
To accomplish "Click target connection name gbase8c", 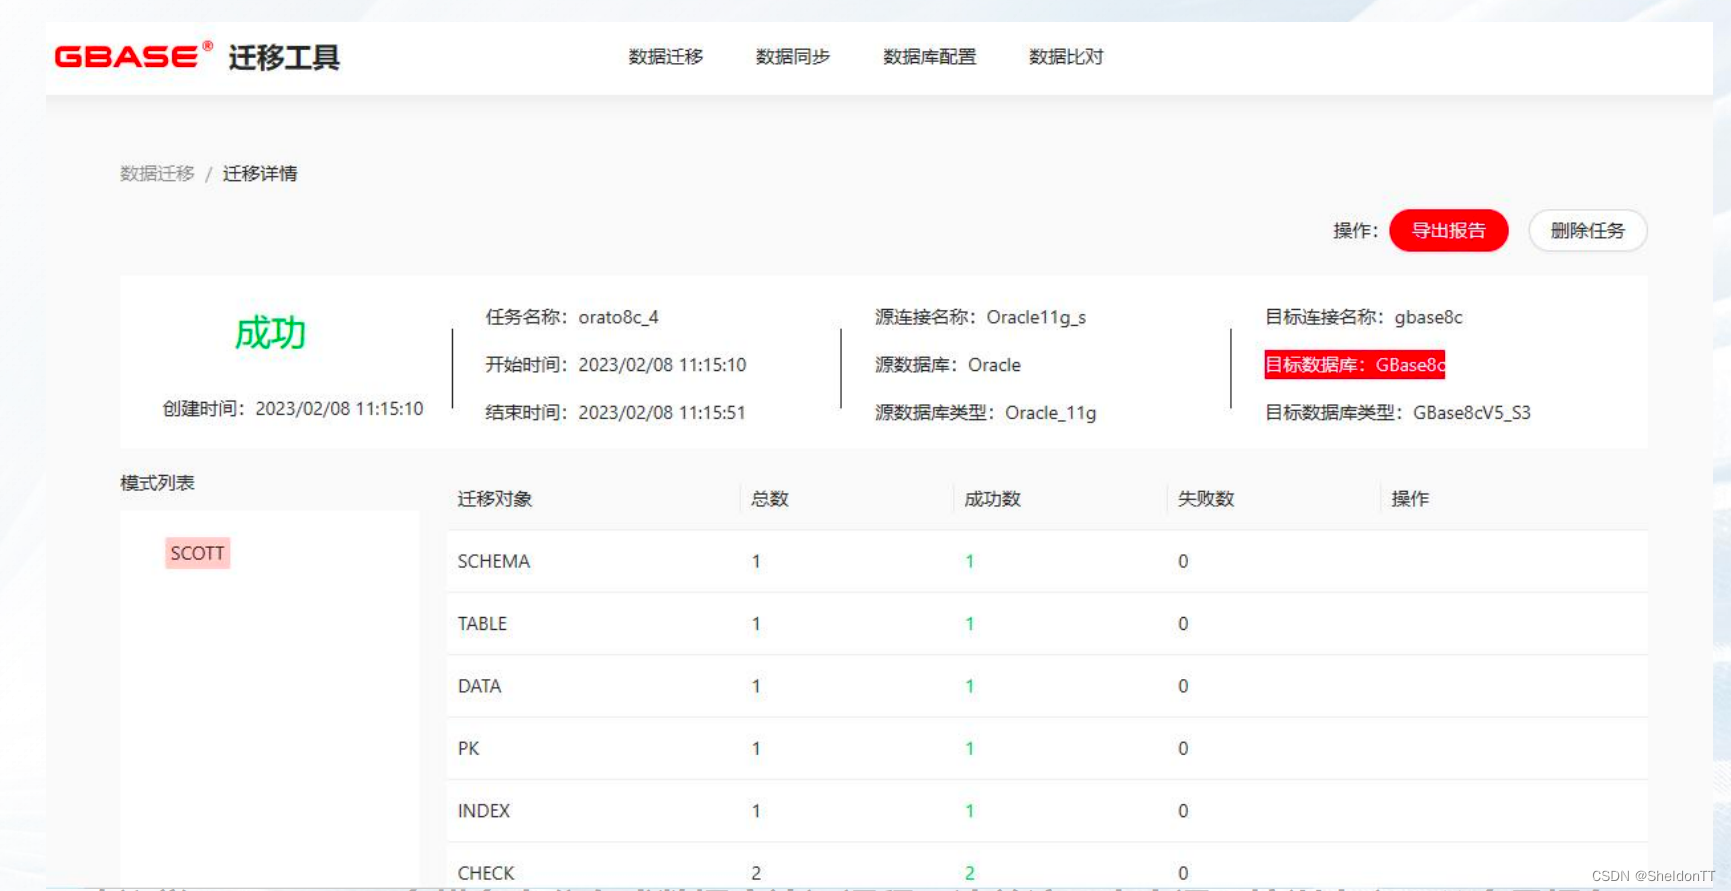I will [x=1428, y=317].
